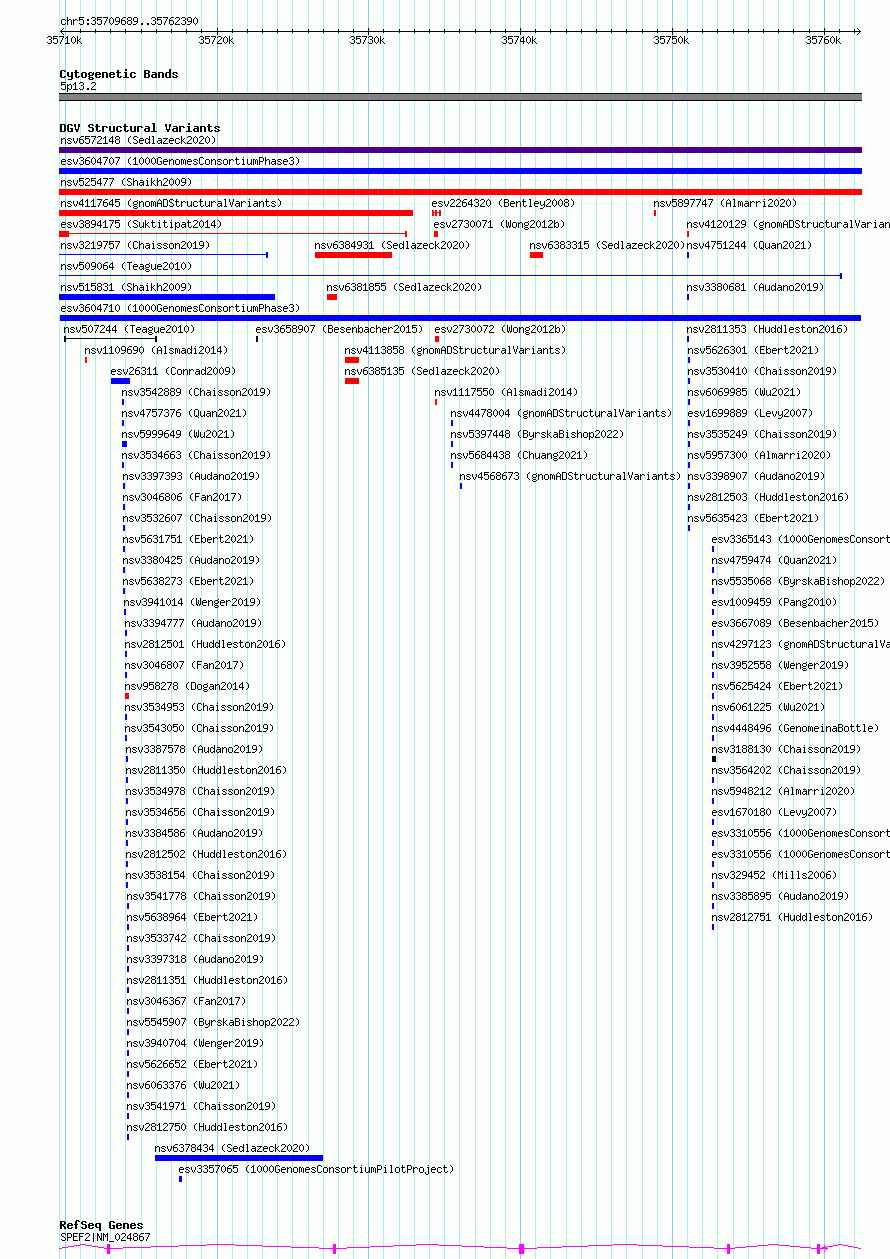Select the esv3658907 (Besenbacher2015) label
This screenshot has height=1259, width=890.
tap(339, 329)
